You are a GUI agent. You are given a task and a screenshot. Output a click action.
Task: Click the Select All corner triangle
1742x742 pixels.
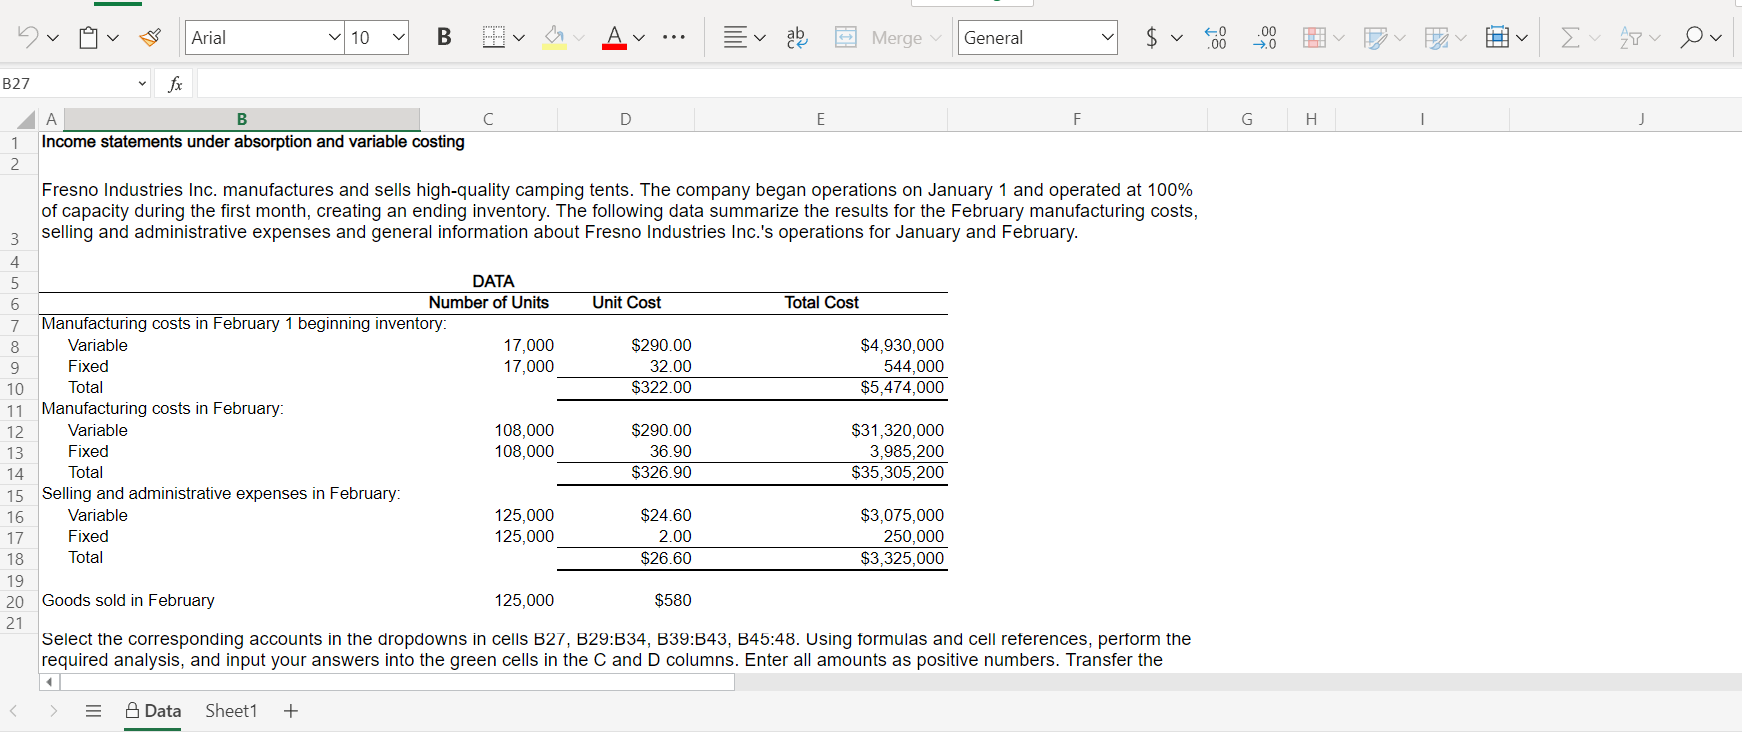coord(26,119)
